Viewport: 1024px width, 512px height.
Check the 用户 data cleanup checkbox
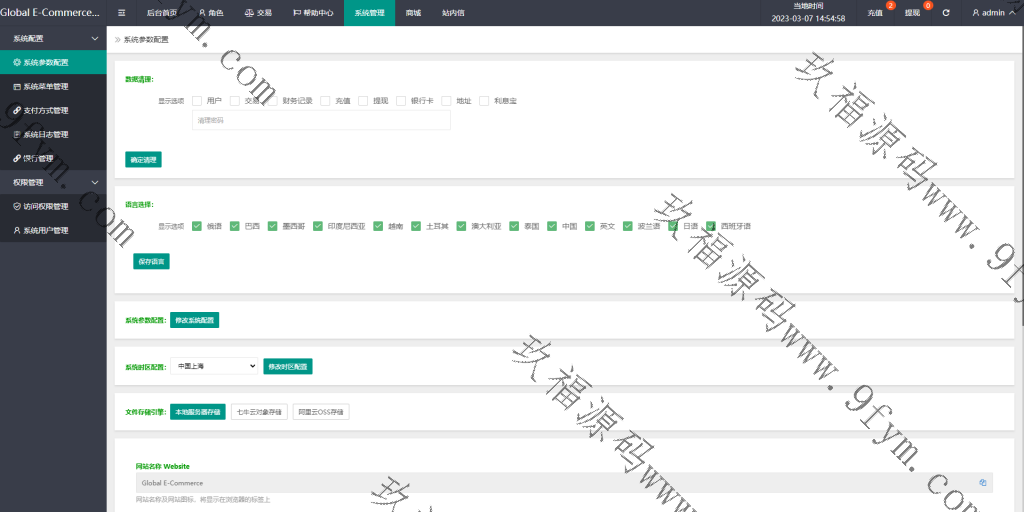[198, 101]
